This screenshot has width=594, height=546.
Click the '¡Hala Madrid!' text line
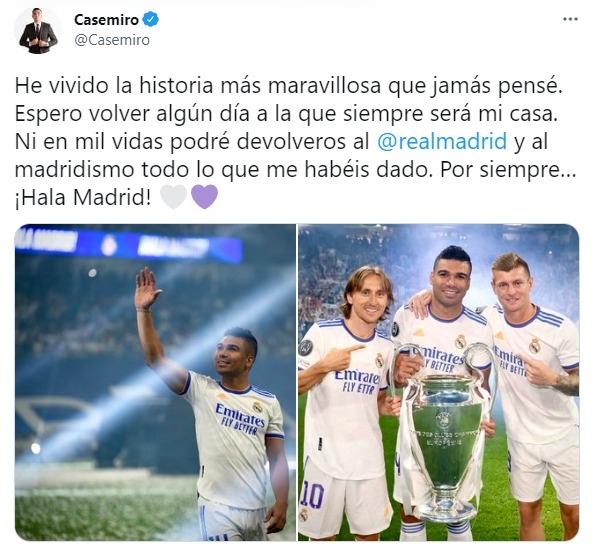pos(83,197)
